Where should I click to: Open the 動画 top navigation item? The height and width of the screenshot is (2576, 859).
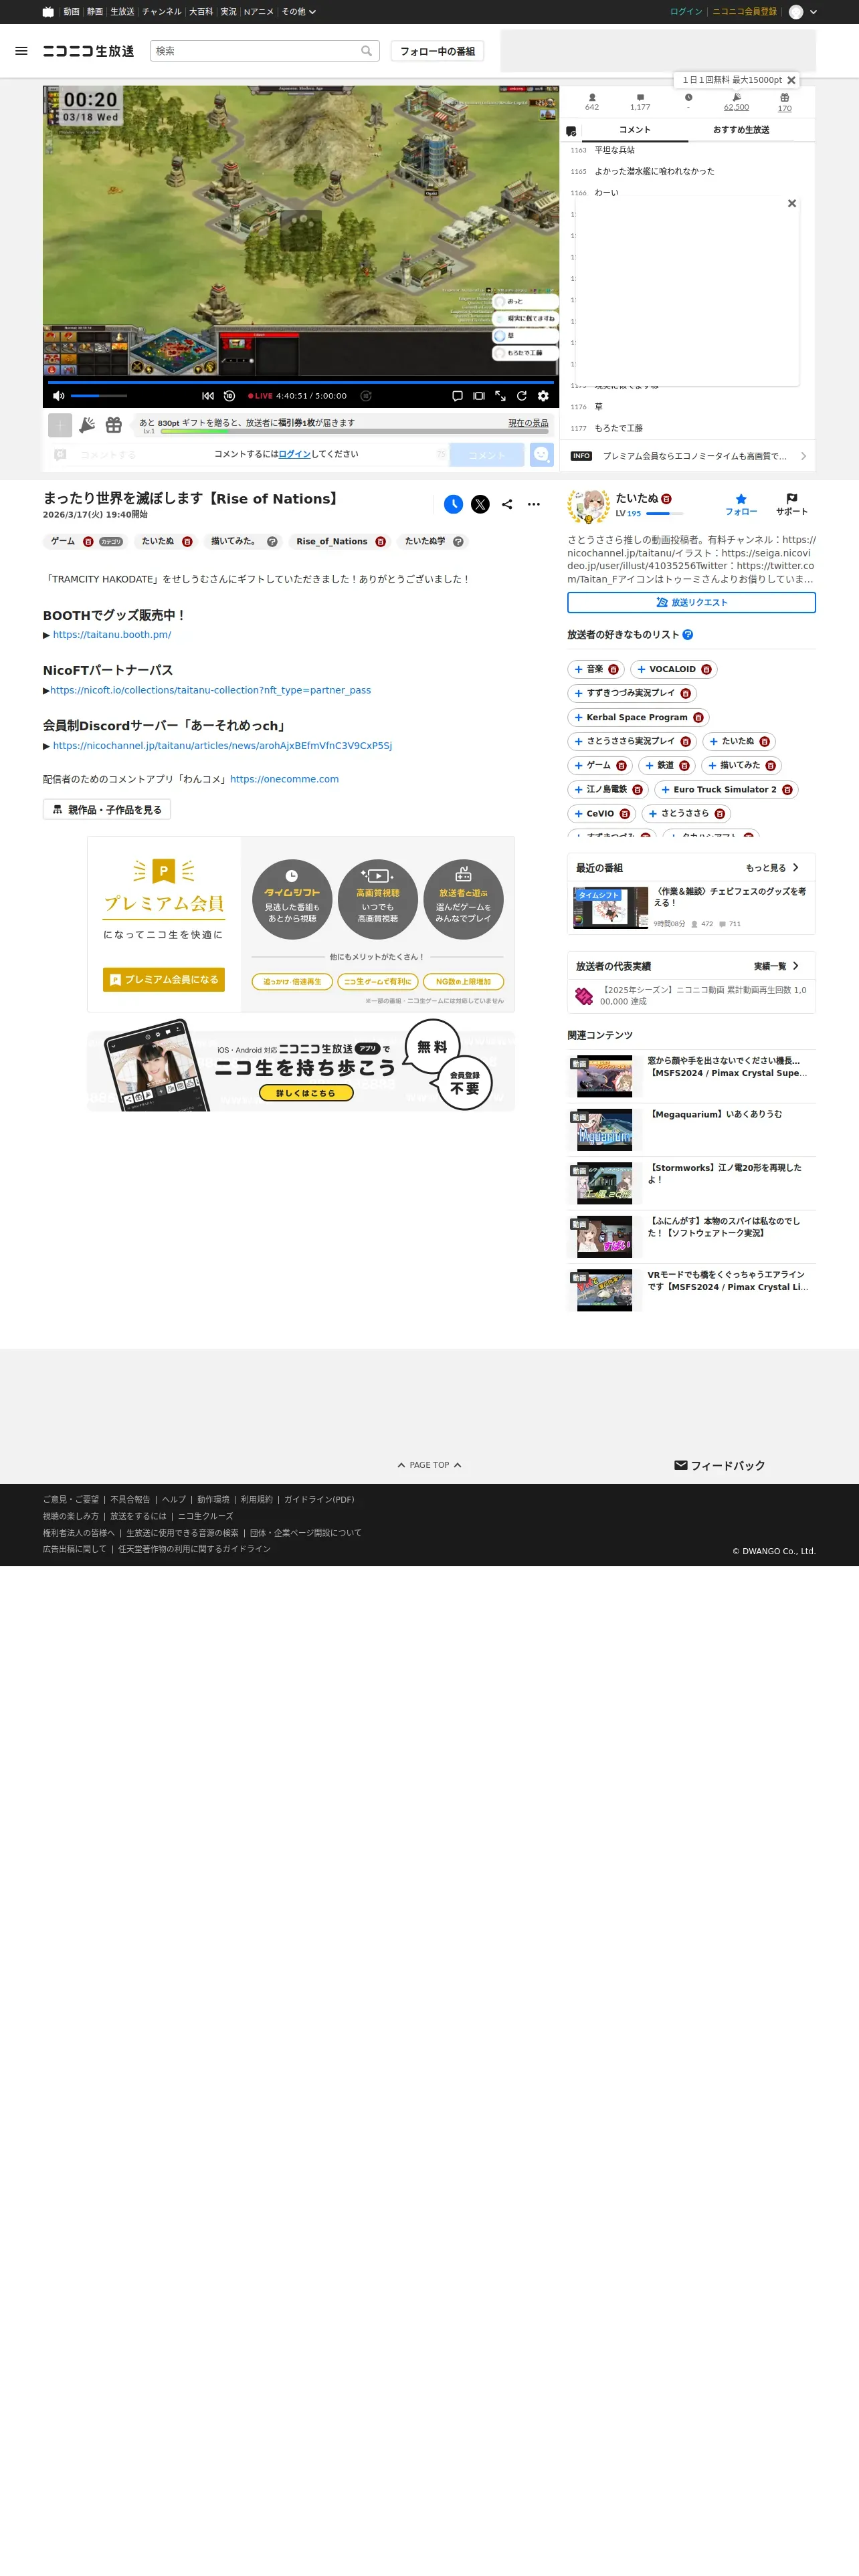71,12
